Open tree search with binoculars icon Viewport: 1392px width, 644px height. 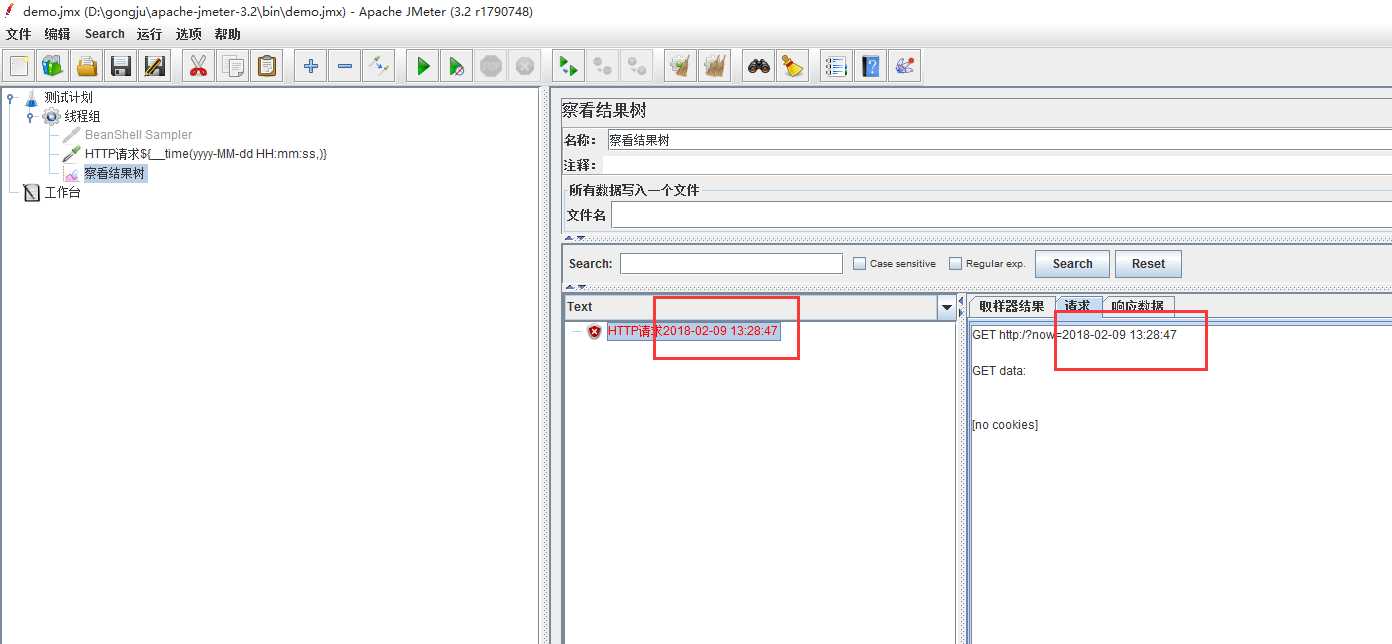click(x=758, y=66)
